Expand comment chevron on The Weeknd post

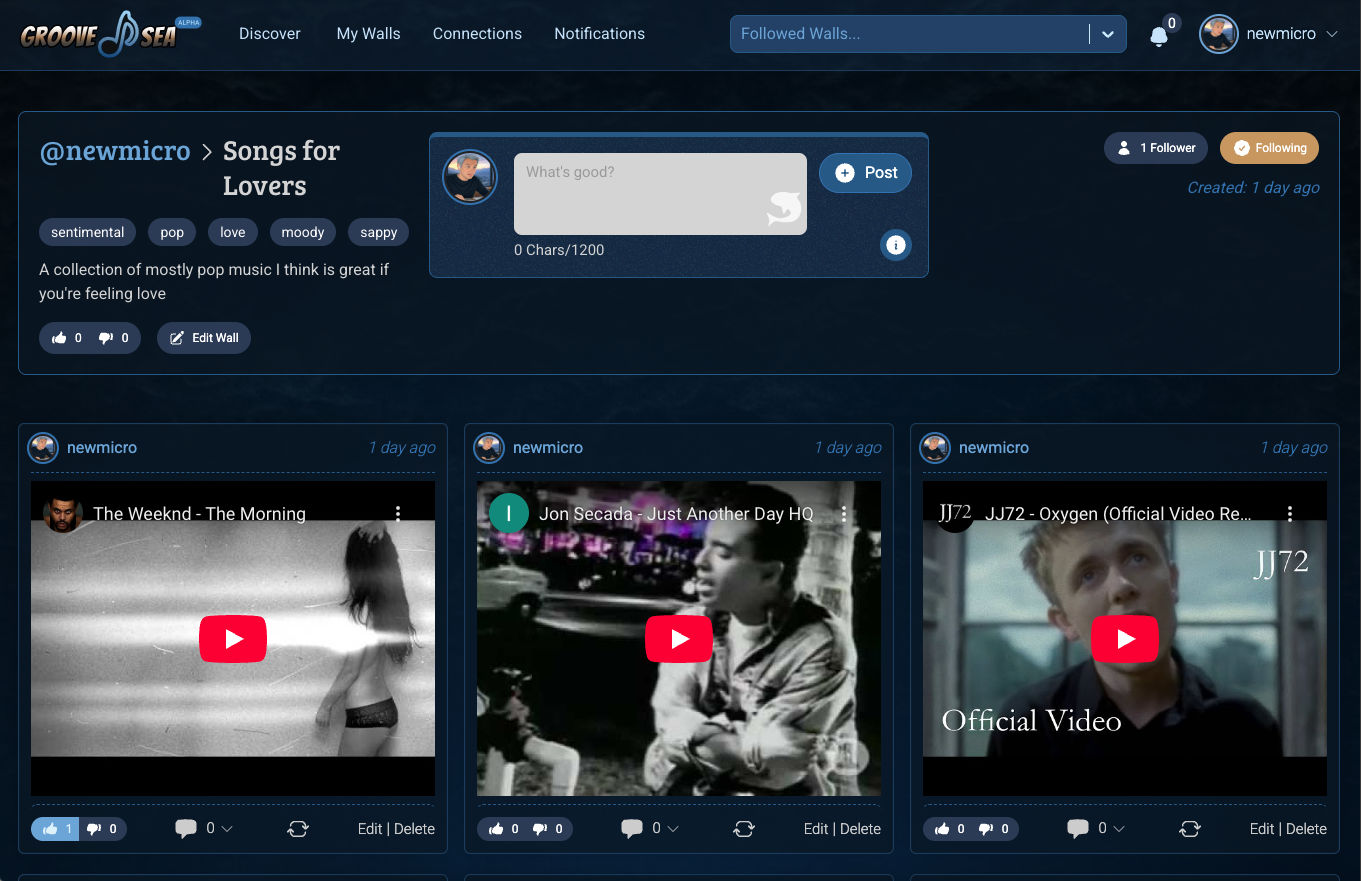pyautogui.click(x=227, y=829)
